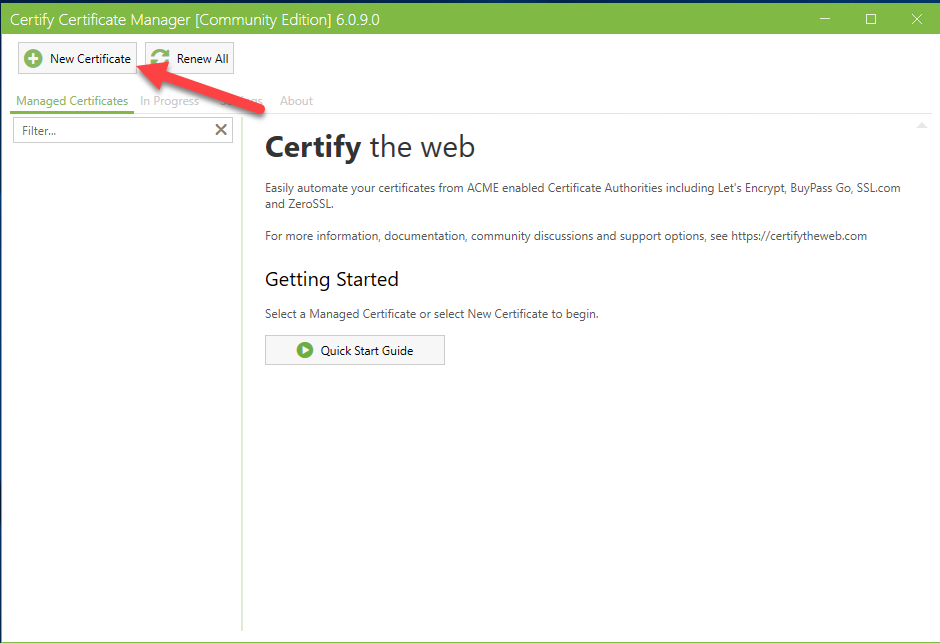Select the Managed Certificates tab
This screenshot has height=643, width=940.
point(71,101)
